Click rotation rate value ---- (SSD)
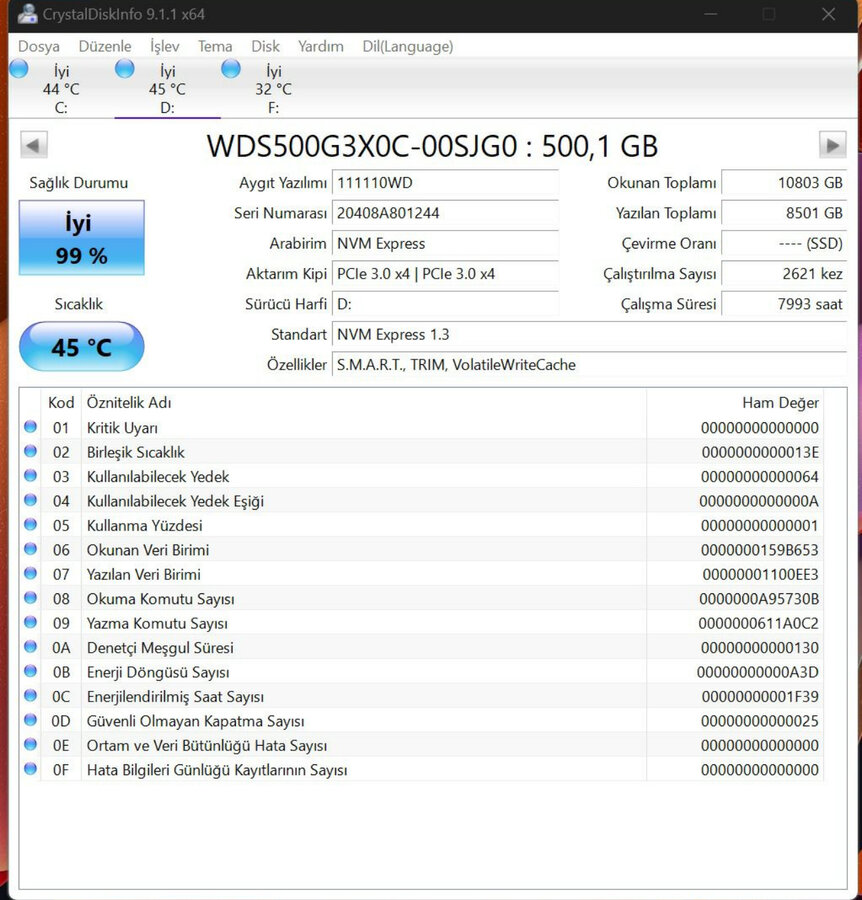The height and width of the screenshot is (900, 862). tap(784, 244)
